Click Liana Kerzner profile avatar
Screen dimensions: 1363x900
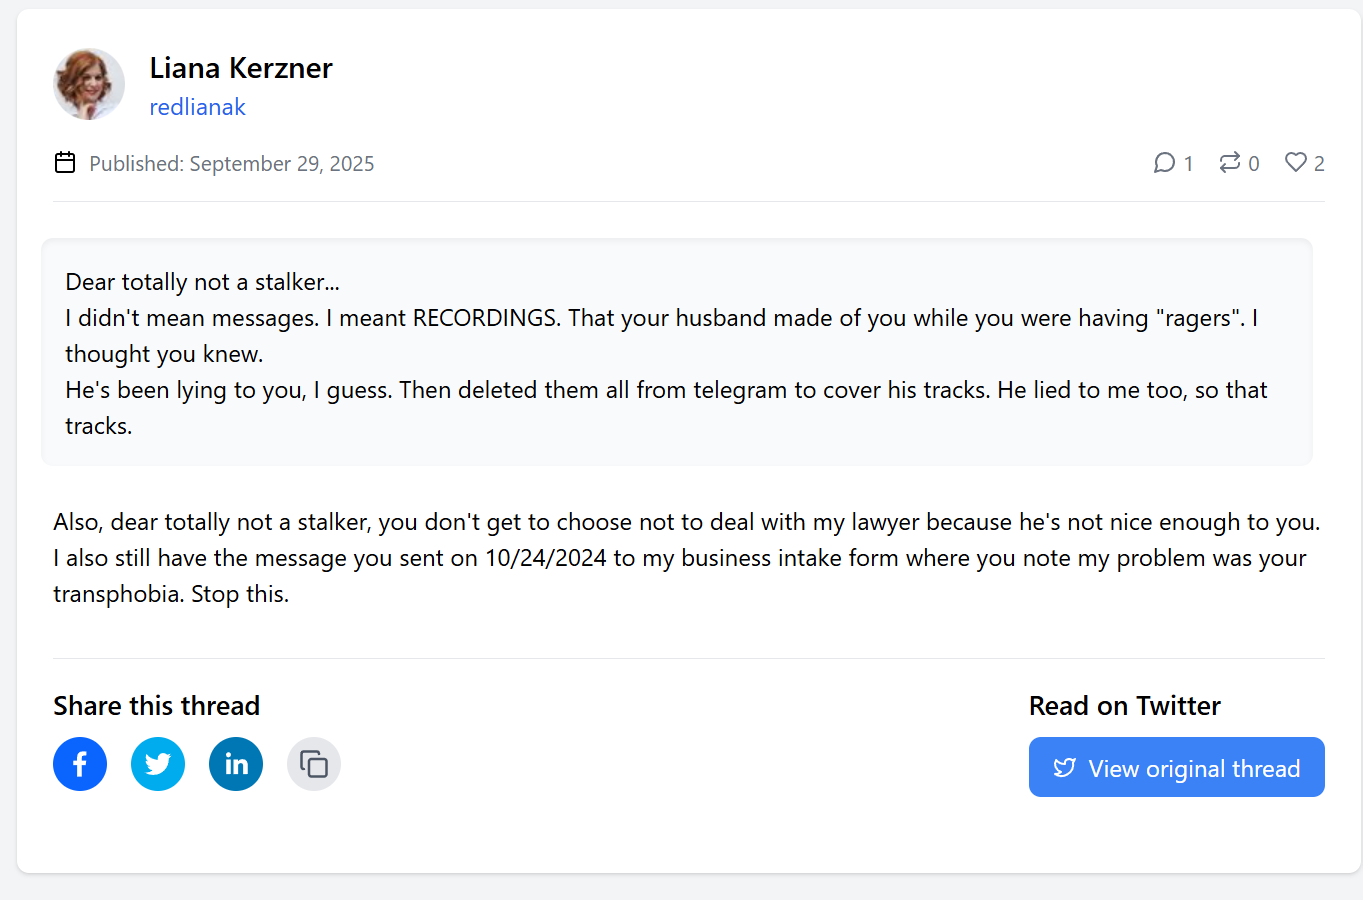coord(89,84)
